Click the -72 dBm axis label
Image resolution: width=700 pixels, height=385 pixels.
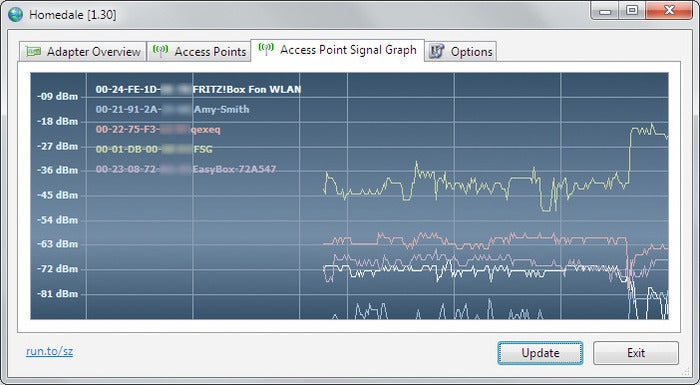pos(57,269)
